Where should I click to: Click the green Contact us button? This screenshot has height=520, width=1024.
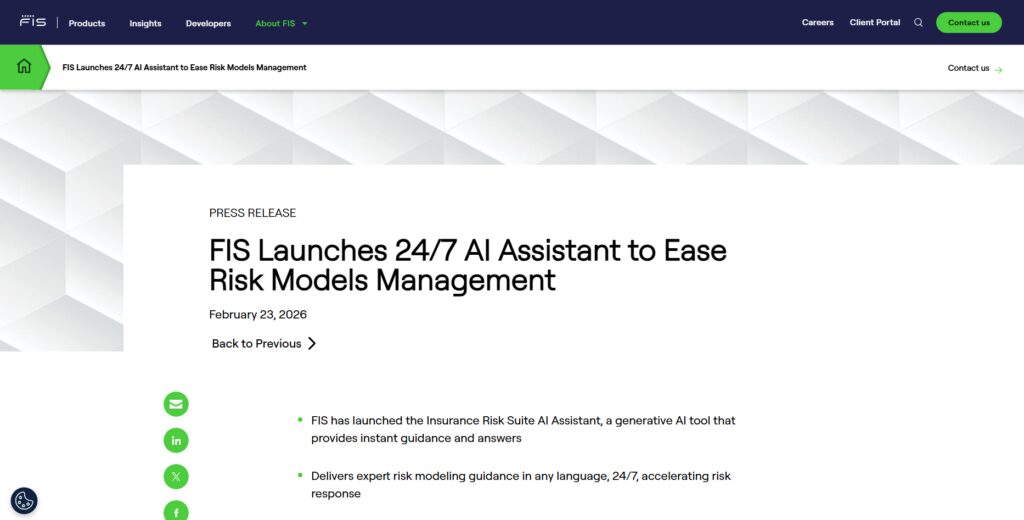pos(968,22)
